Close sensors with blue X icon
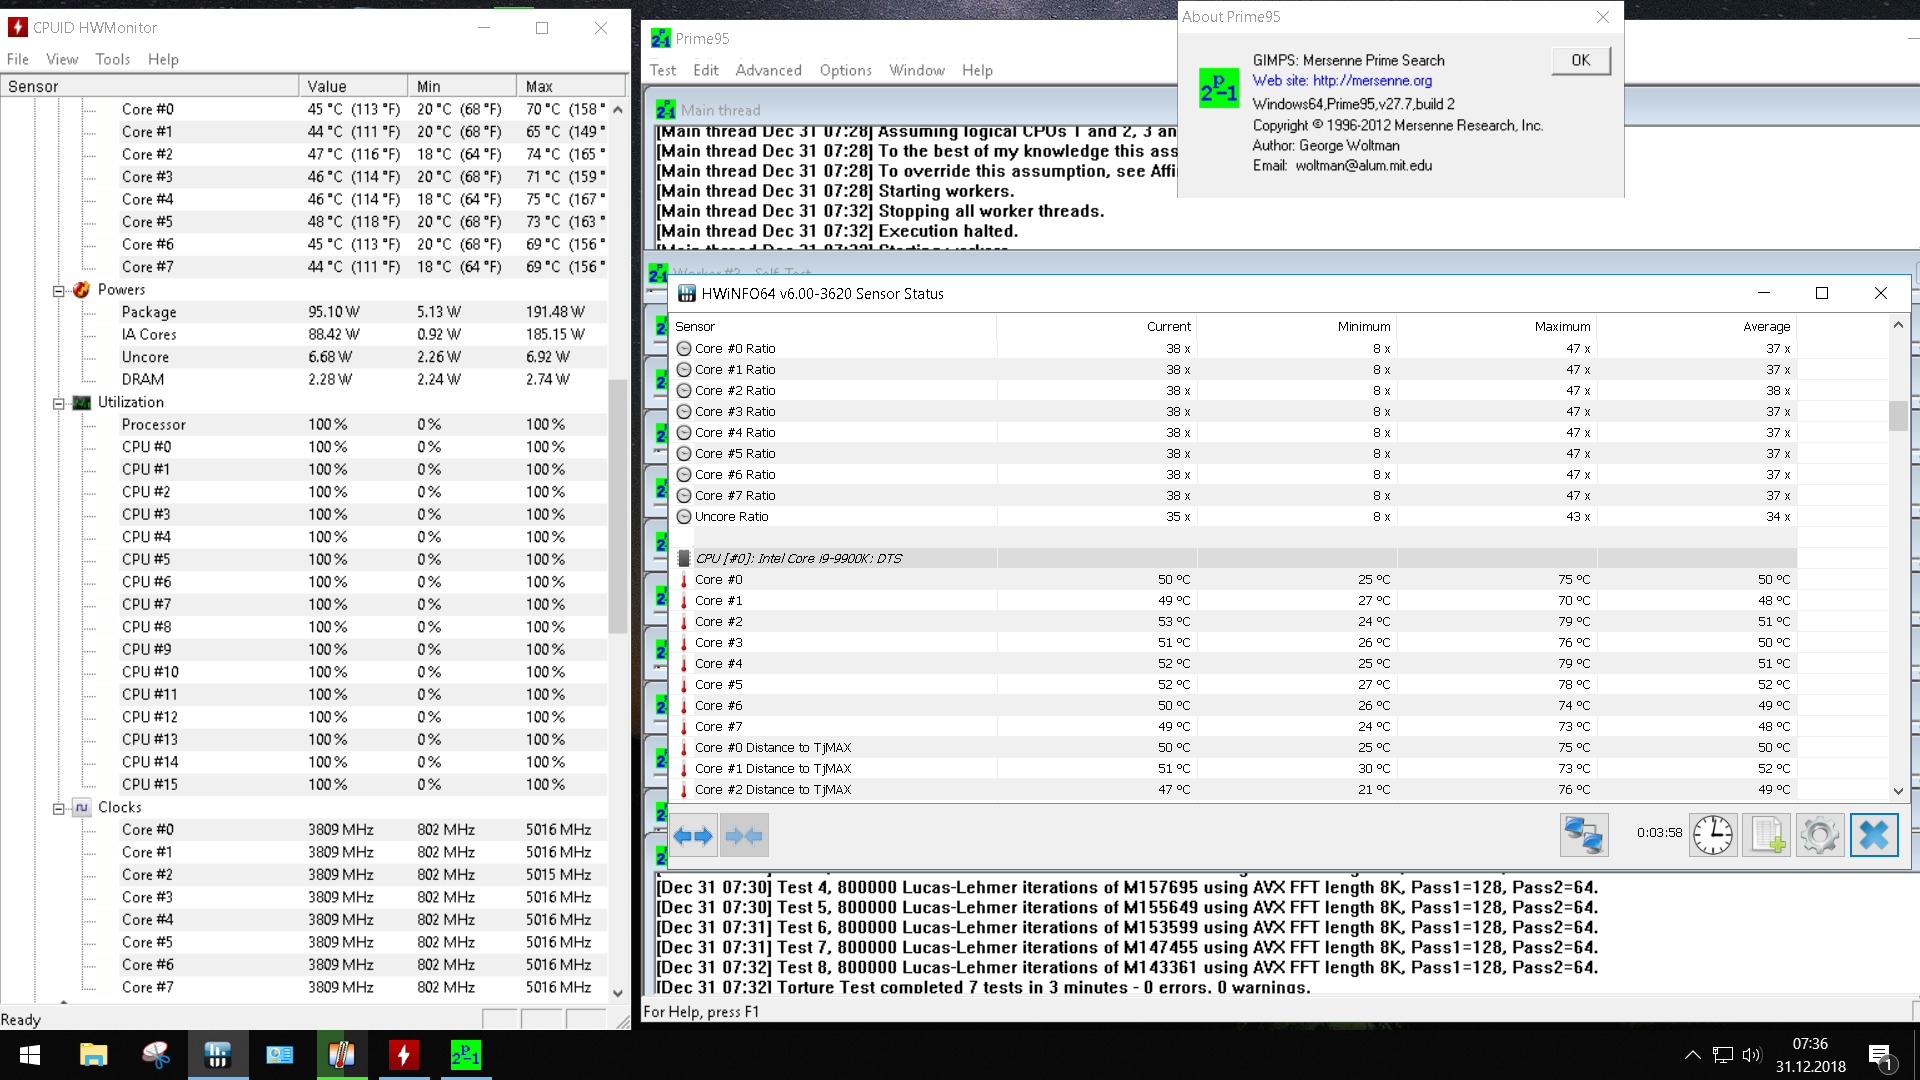The image size is (1920, 1080). 1874,835
